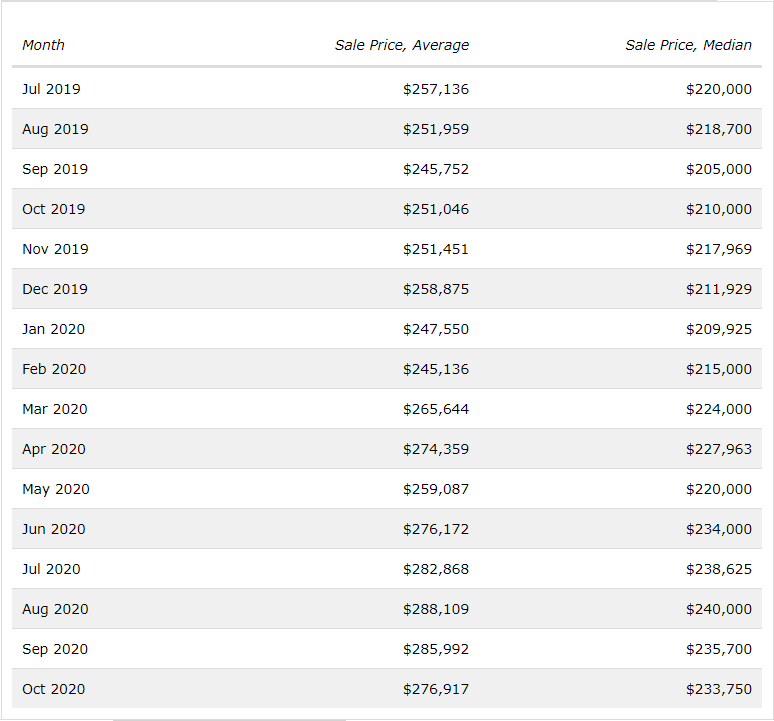
Task: Click the Oct 2019 row label
Action: point(54,209)
